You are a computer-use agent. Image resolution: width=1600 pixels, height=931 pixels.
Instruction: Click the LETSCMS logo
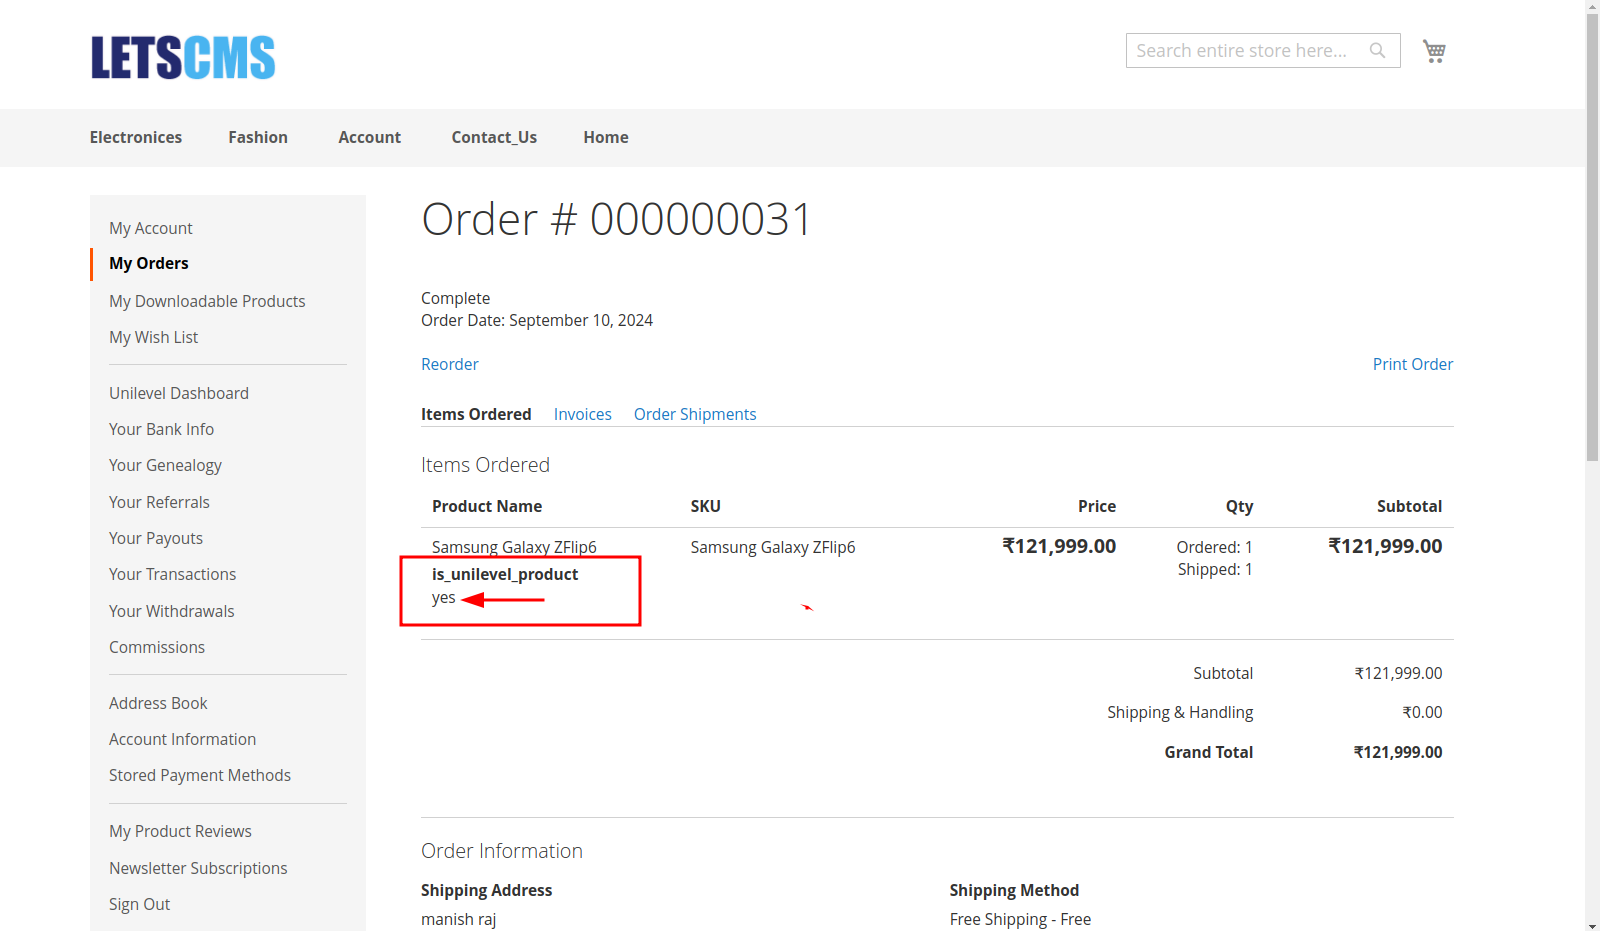183,57
